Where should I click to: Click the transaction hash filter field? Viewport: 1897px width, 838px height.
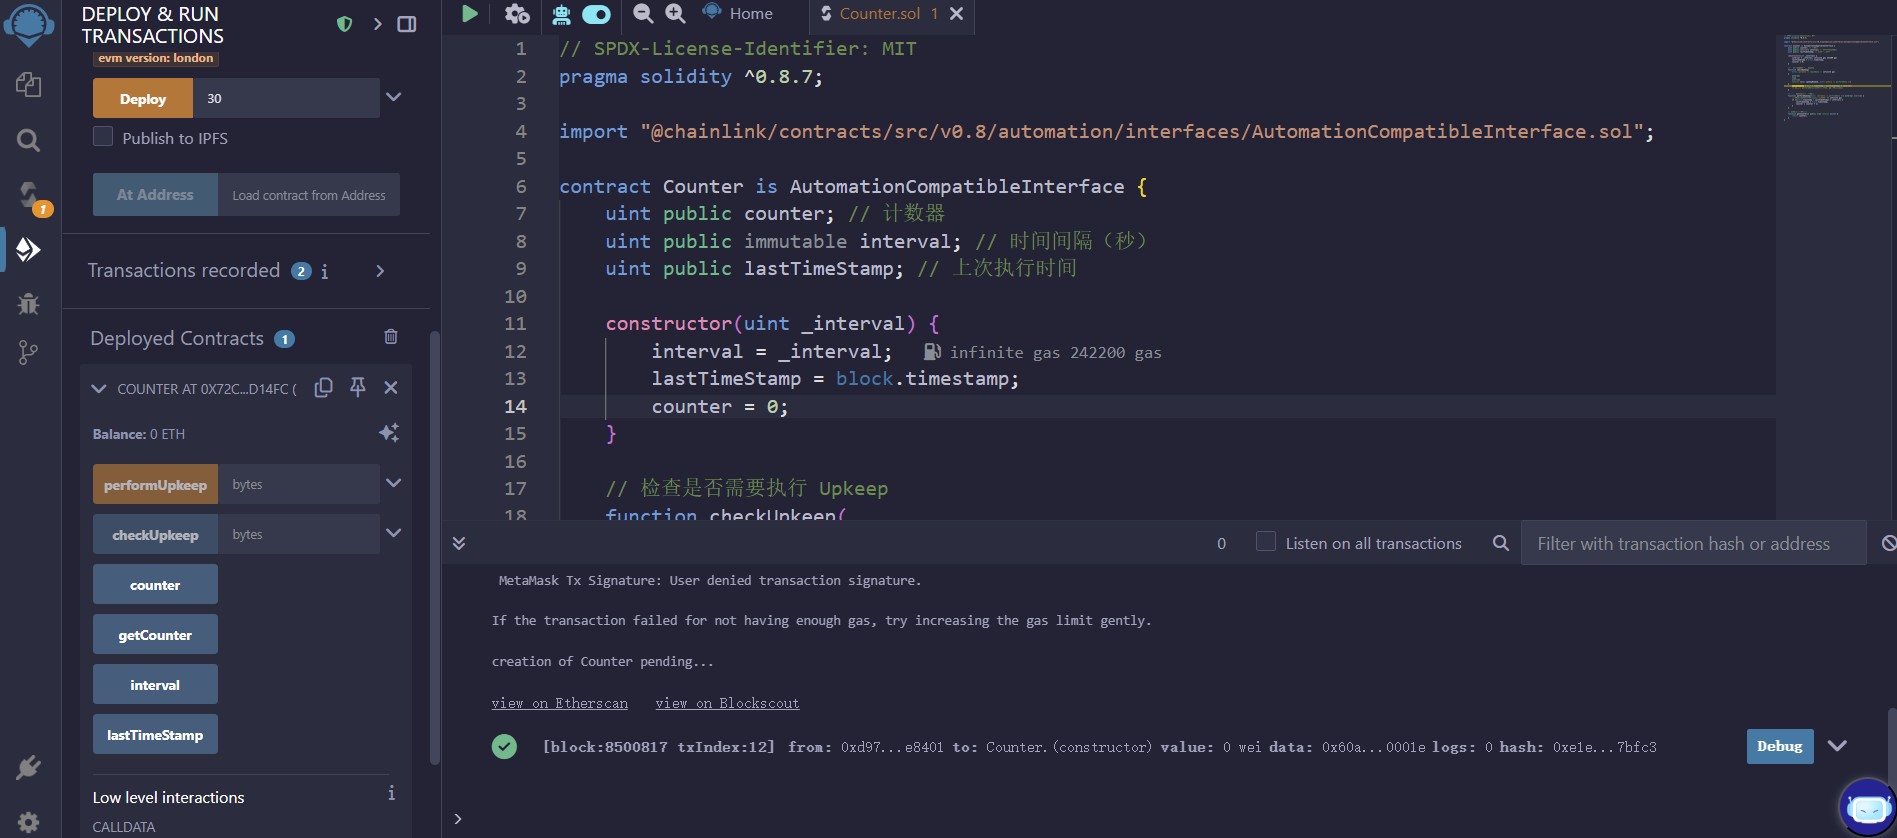click(1693, 543)
